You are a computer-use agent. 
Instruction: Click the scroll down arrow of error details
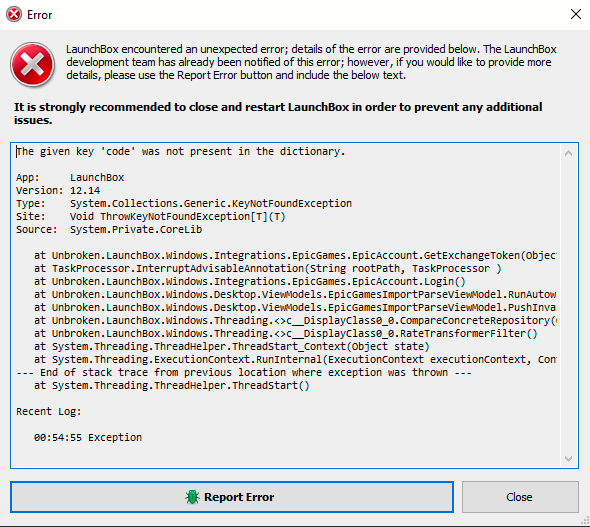(x=569, y=459)
